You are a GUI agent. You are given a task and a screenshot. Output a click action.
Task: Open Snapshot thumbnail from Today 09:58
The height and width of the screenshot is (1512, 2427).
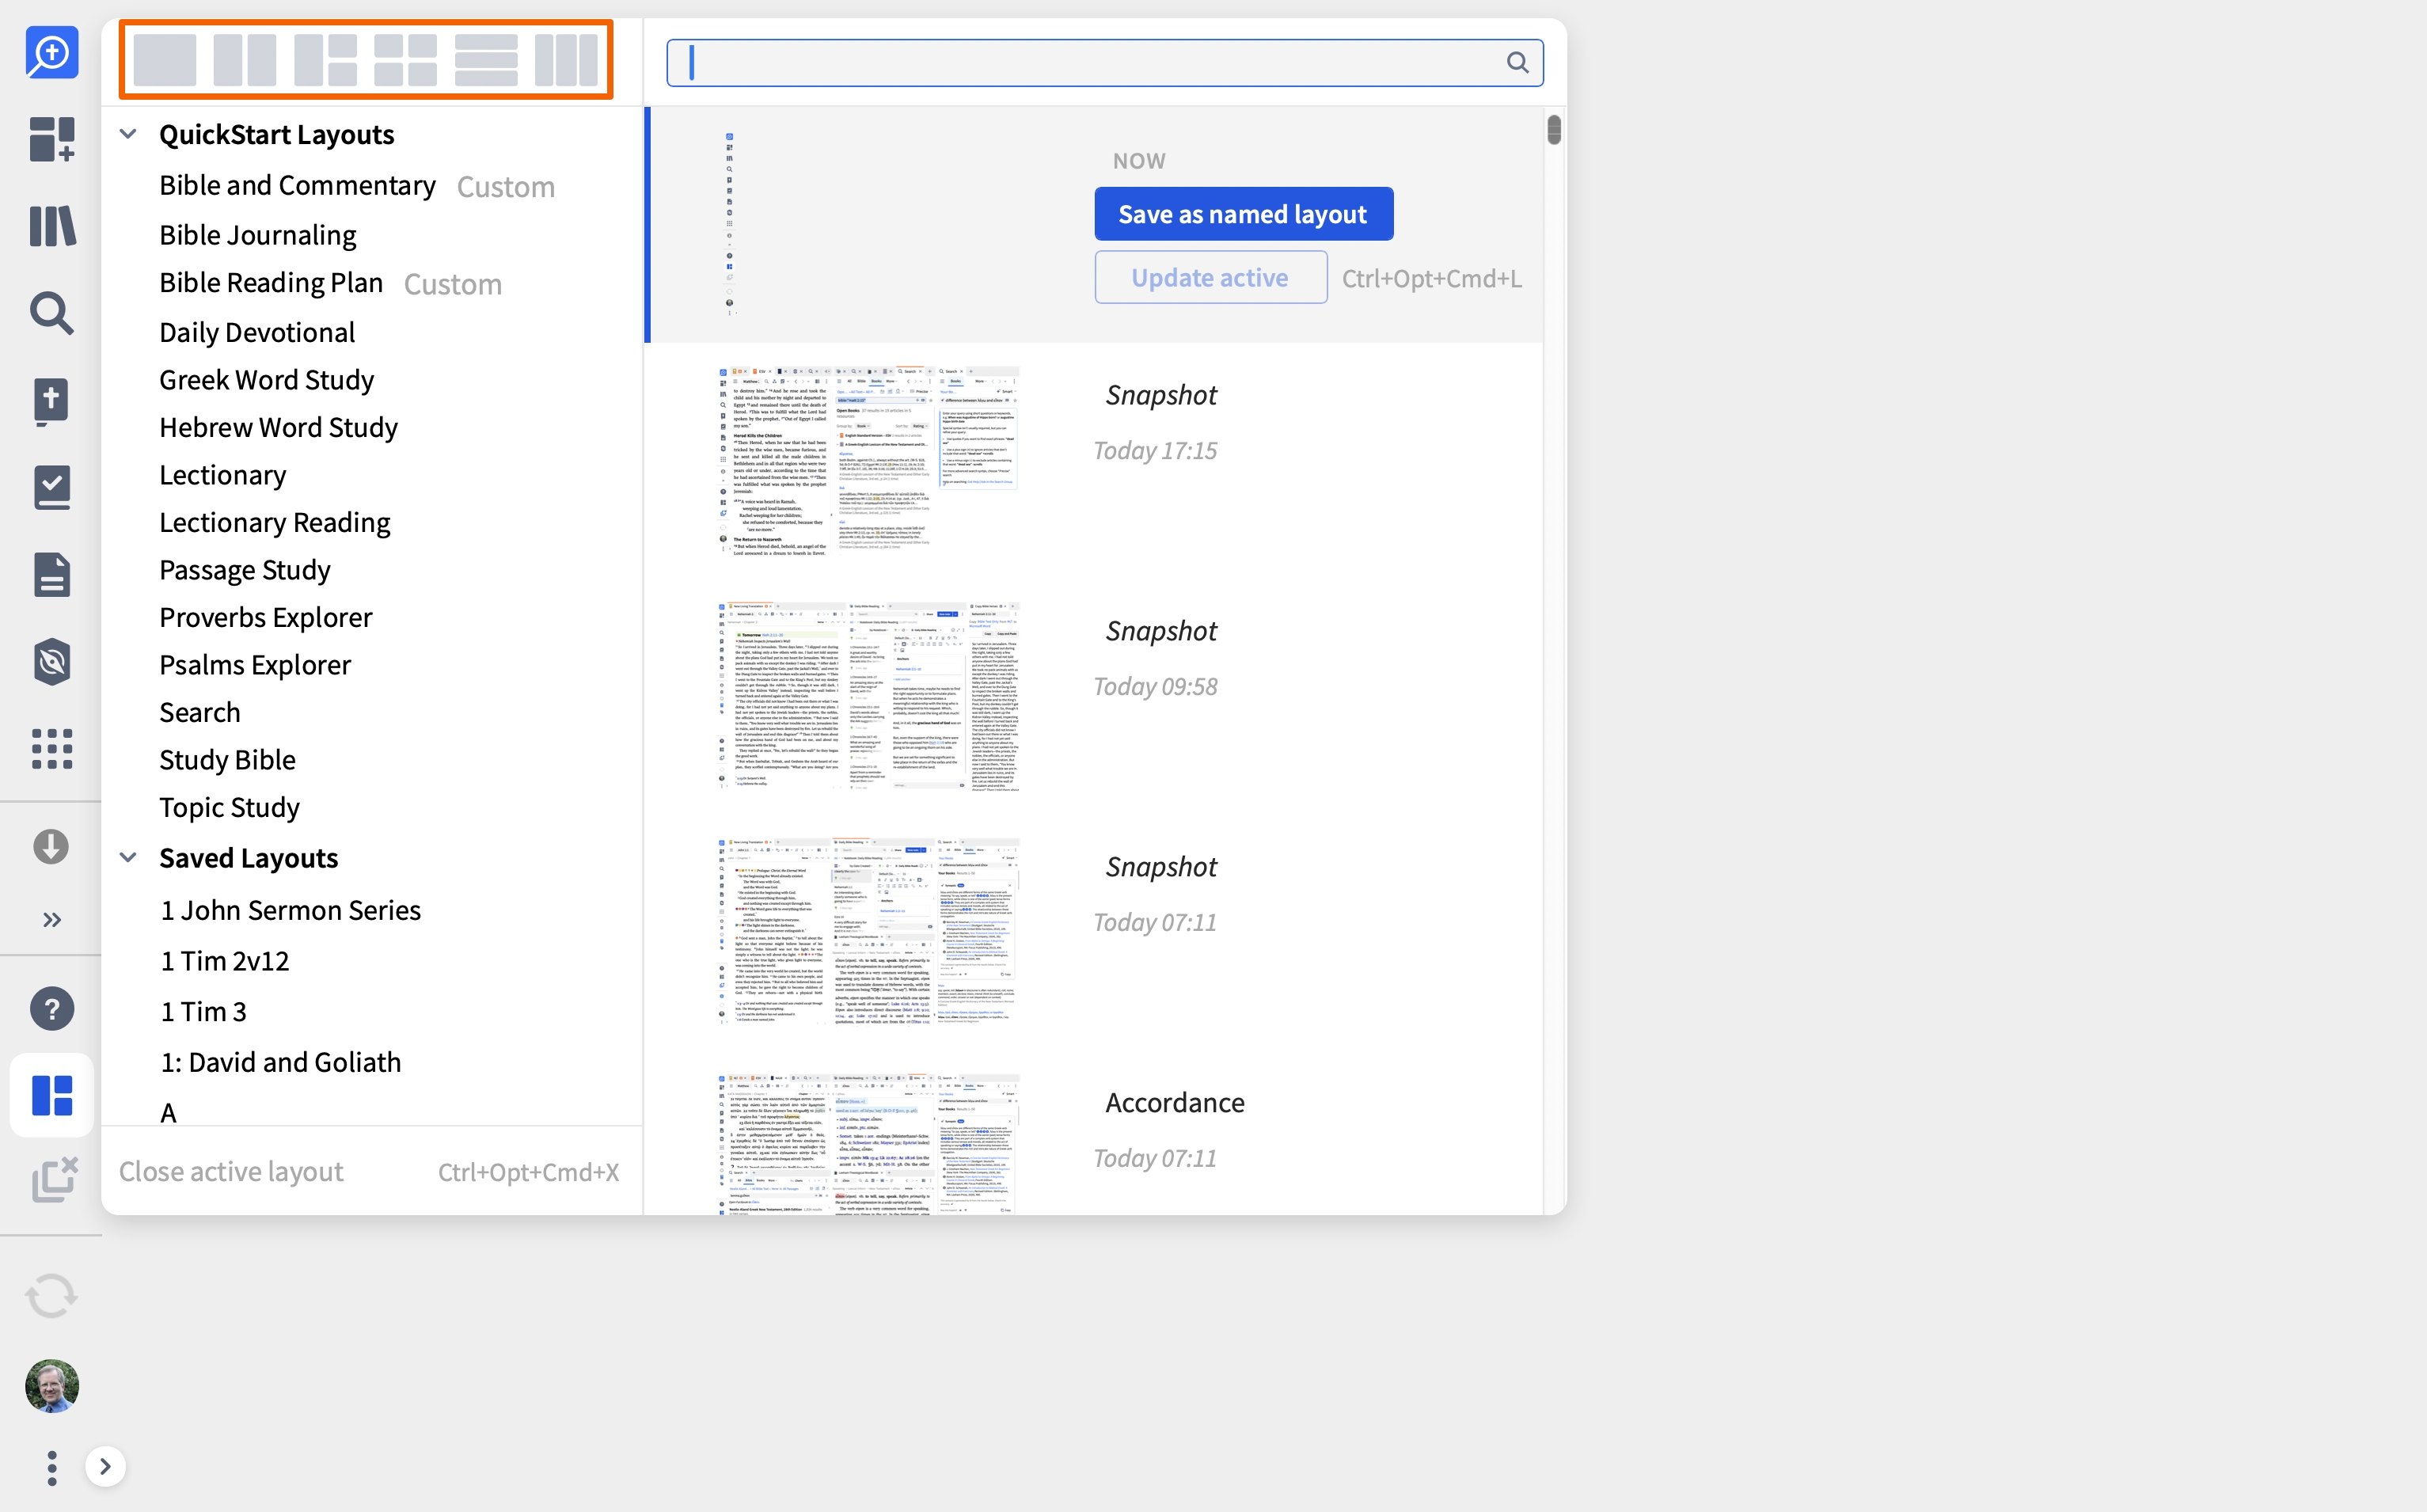click(868, 697)
